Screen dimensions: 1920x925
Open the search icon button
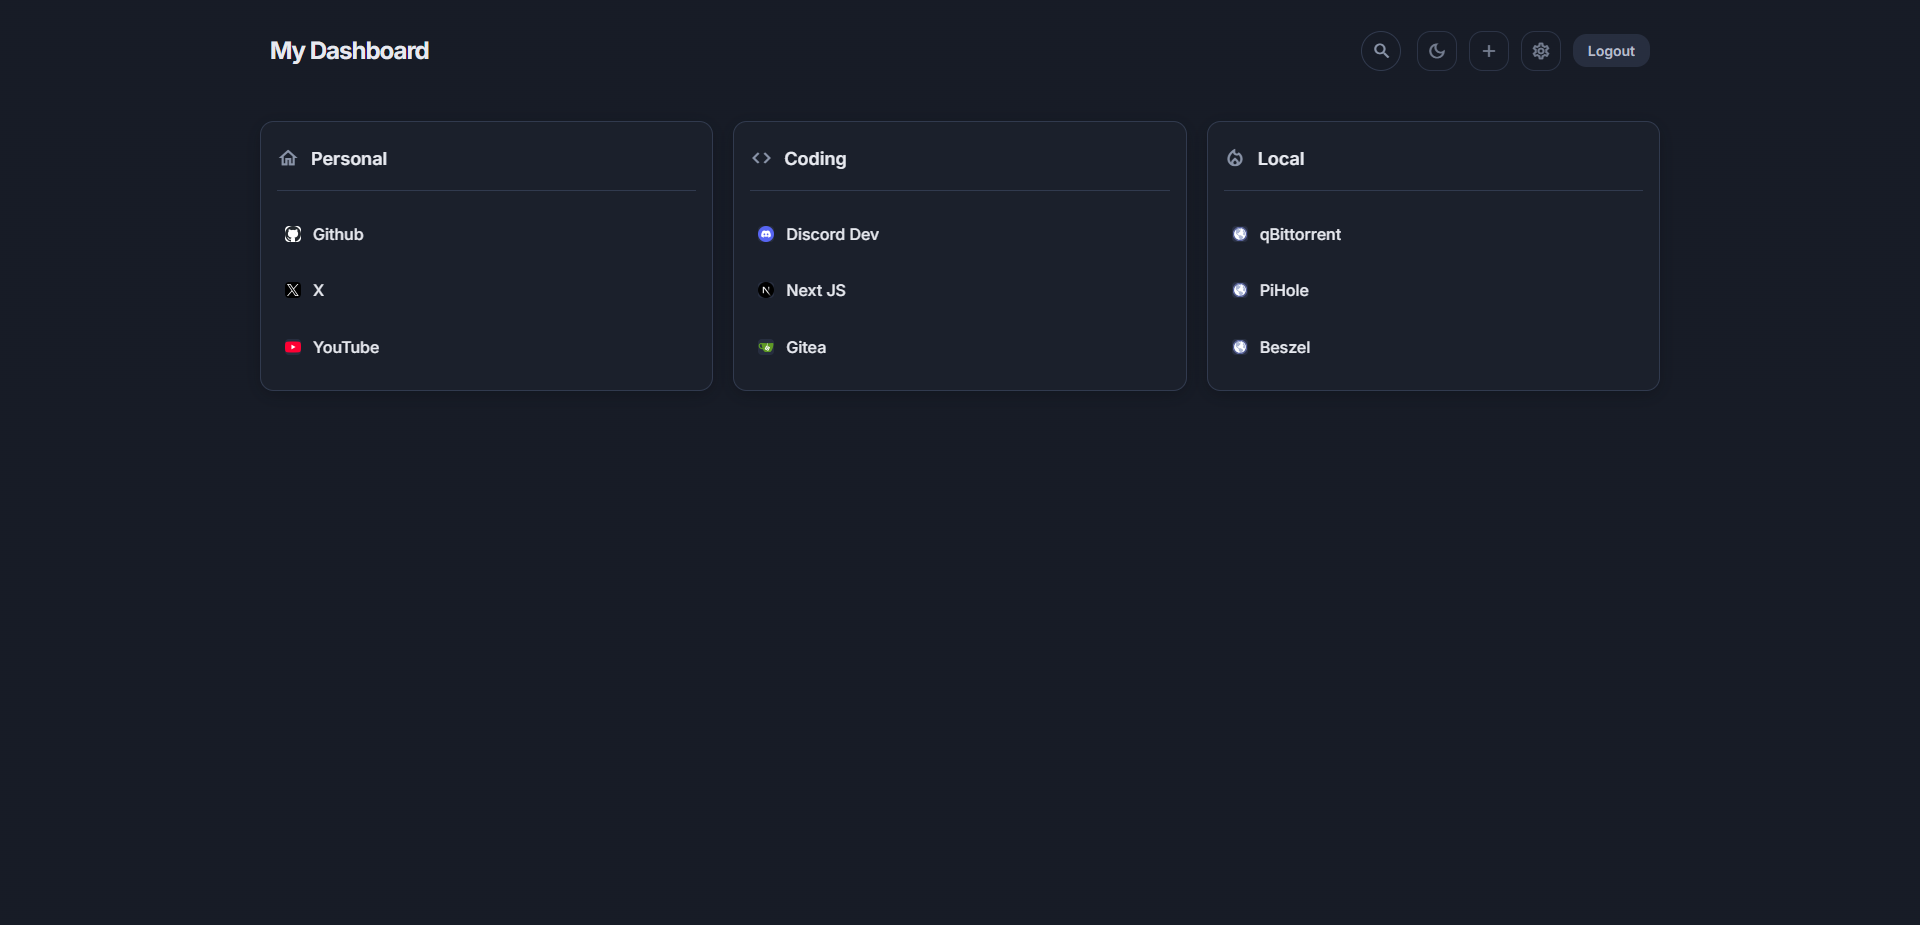(1381, 51)
